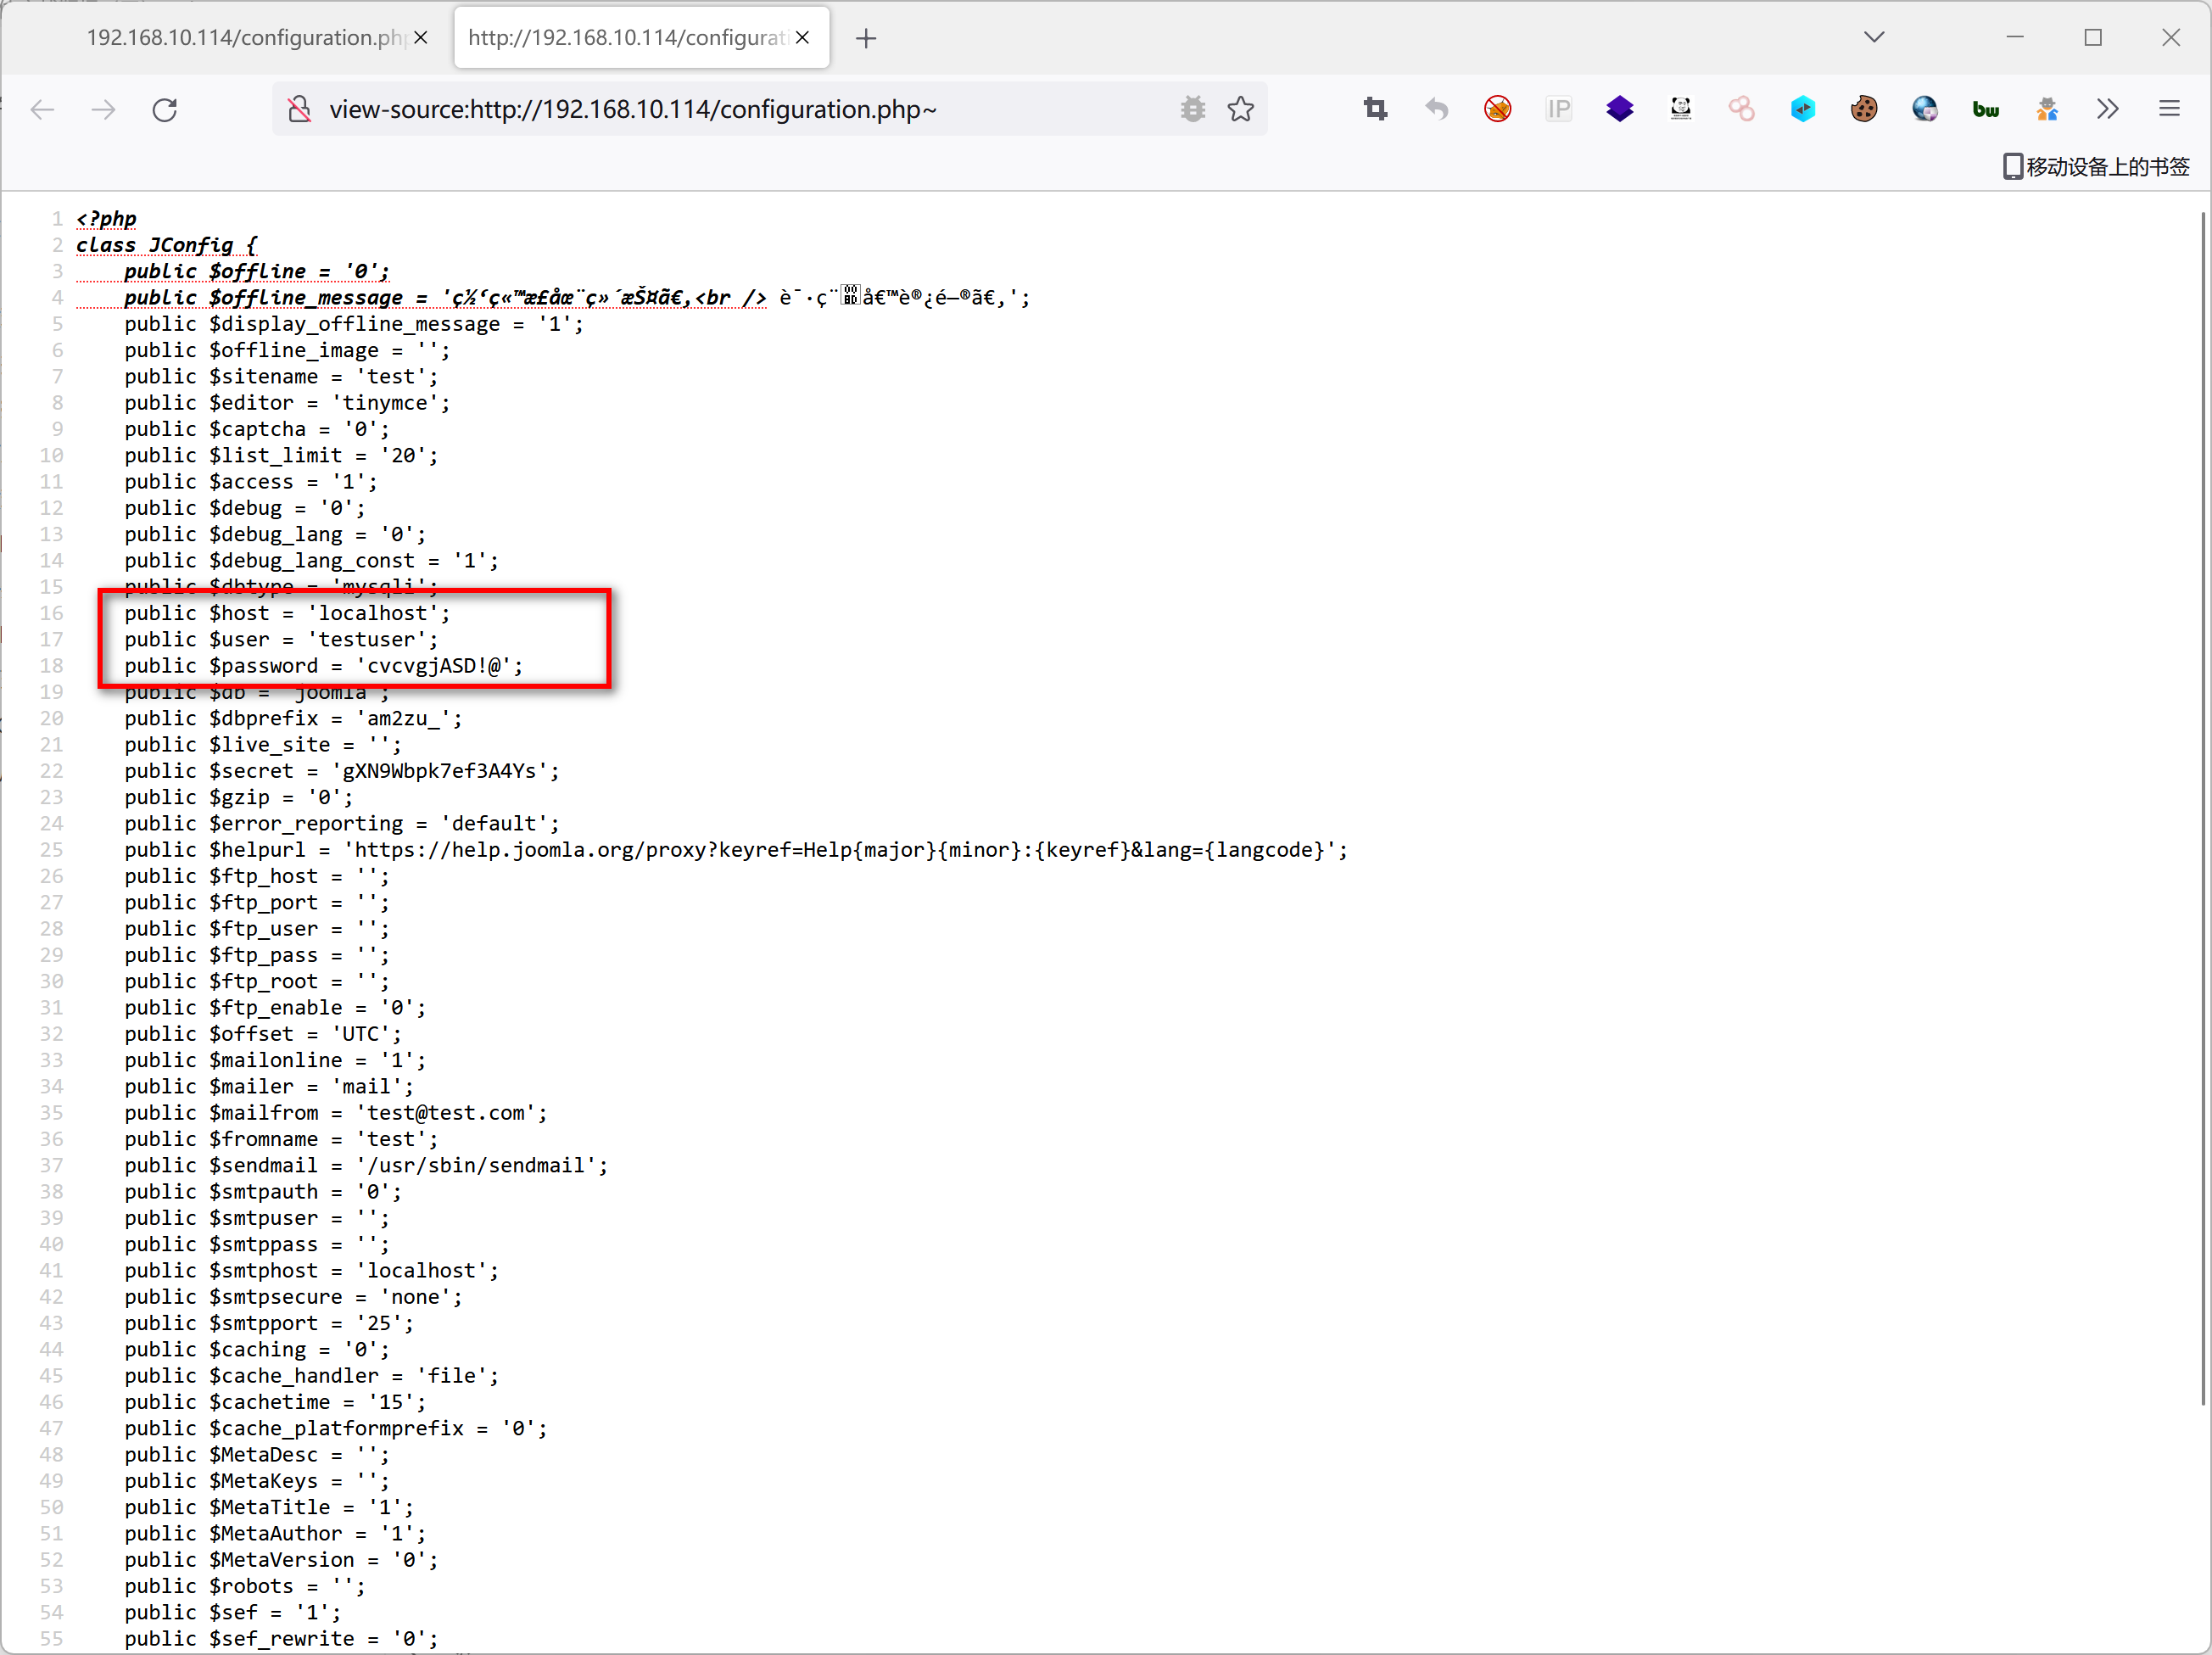
Task: Bookmark this page with the star
Action: pyautogui.click(x=1241, y=109)
